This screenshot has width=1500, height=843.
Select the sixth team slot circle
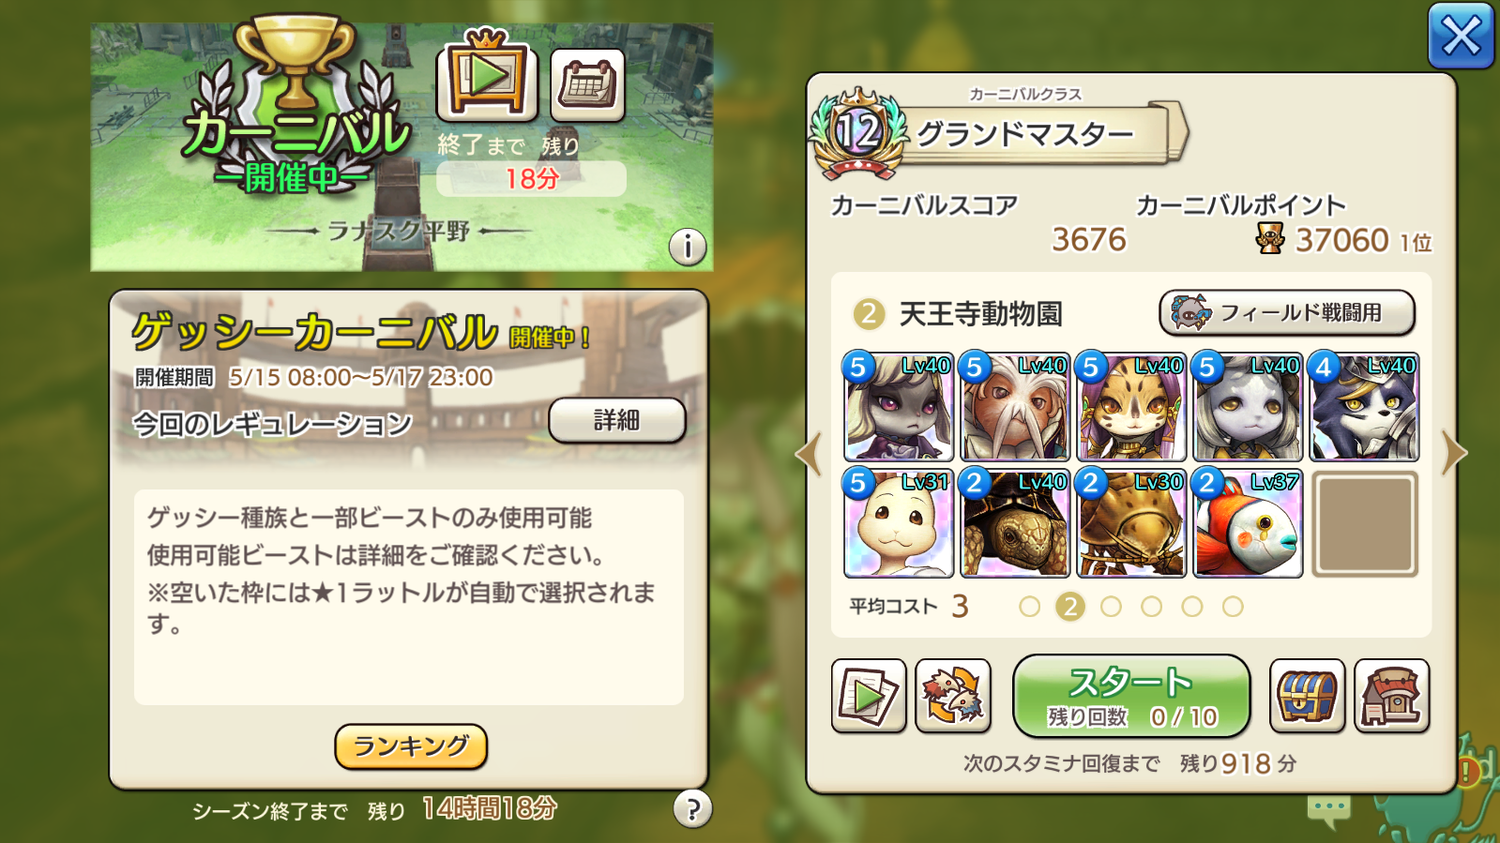pyautogui.click(x=1233, y=606)
